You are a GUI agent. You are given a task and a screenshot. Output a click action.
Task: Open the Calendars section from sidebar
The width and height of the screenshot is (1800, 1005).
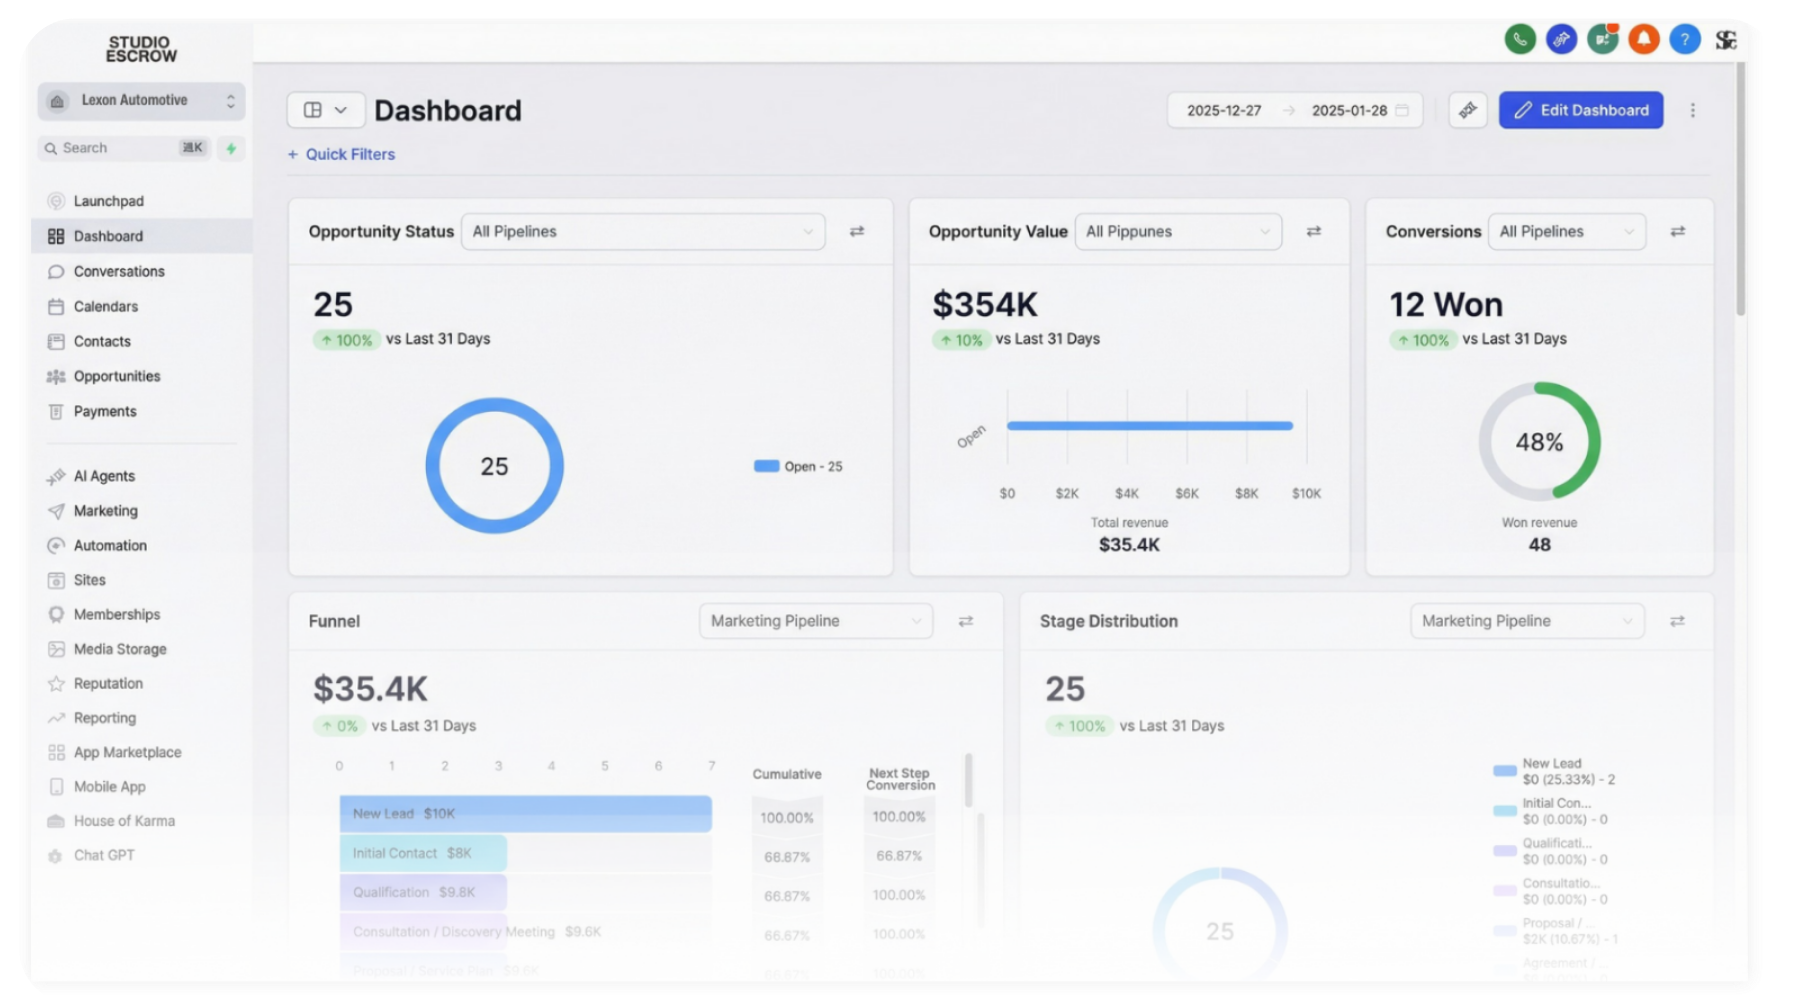point(105,306)
